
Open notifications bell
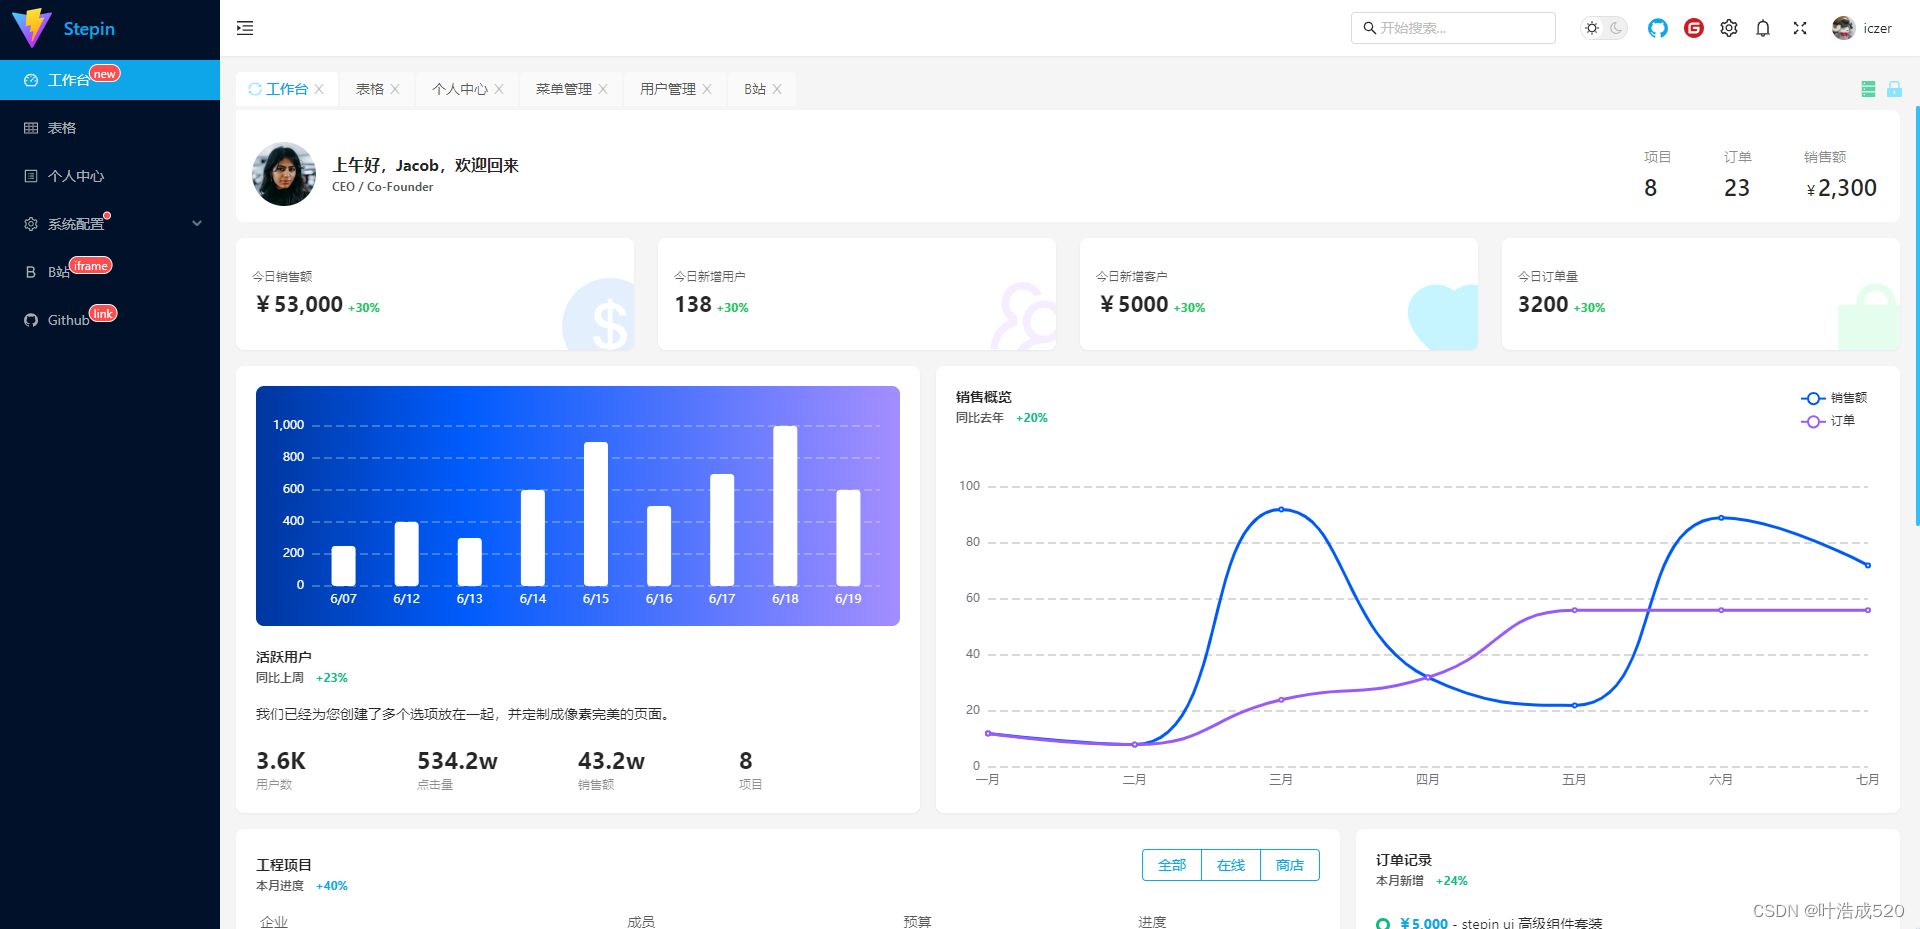click(1763, 28)
